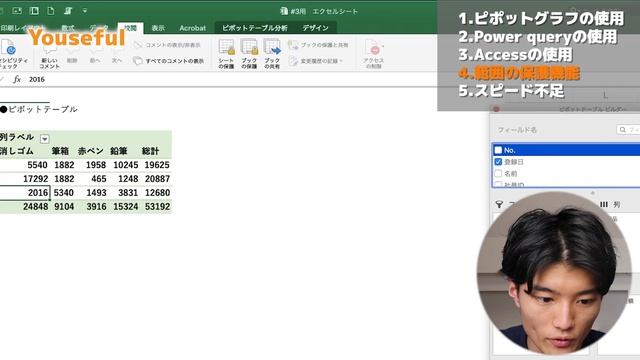Click the pivot builder field search box
The height and width of the screenshot is (360, 640).
629,129
